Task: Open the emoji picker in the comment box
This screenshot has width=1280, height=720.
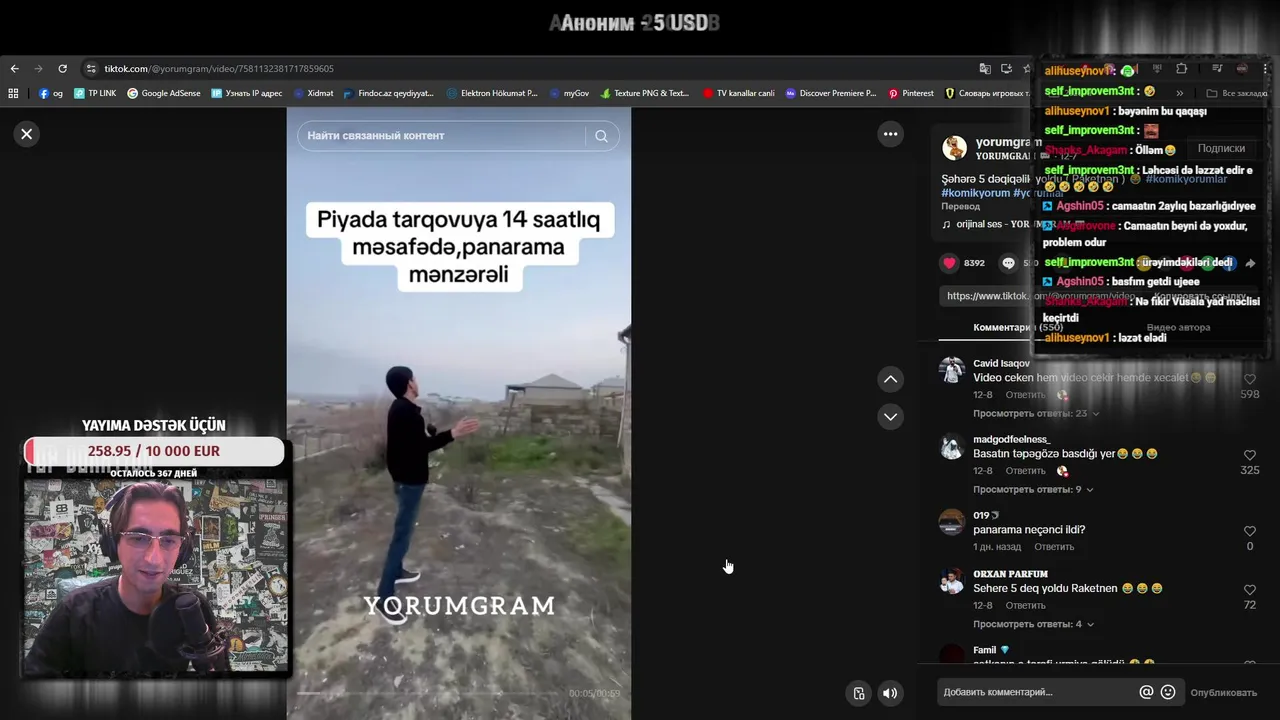Action: tap(1167, 692)
